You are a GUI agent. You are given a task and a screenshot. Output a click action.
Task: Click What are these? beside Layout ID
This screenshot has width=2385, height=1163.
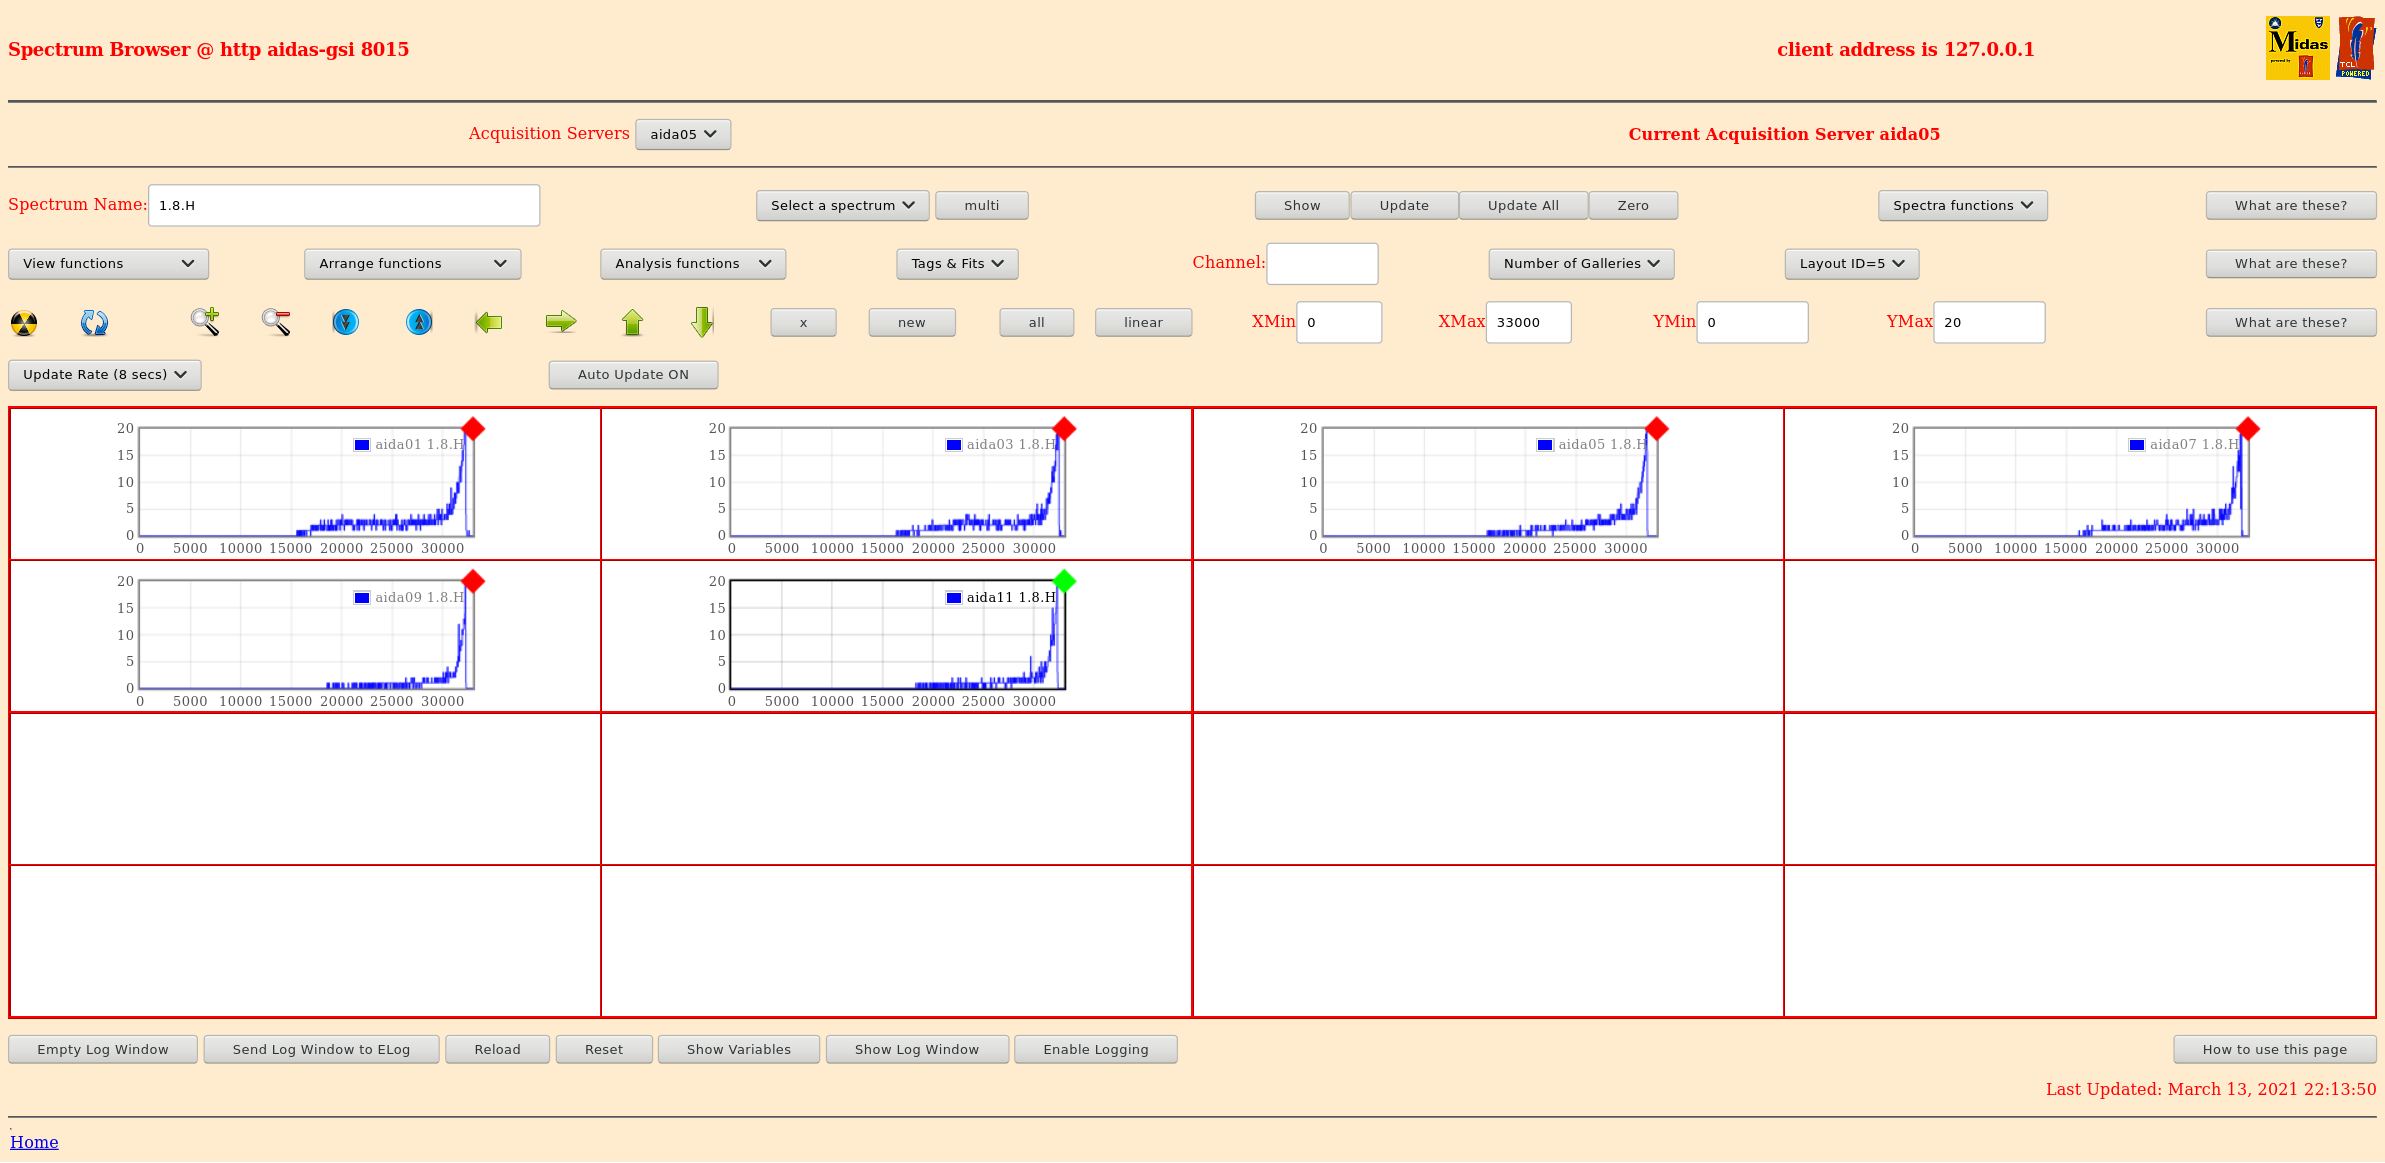pos(2291,264)
